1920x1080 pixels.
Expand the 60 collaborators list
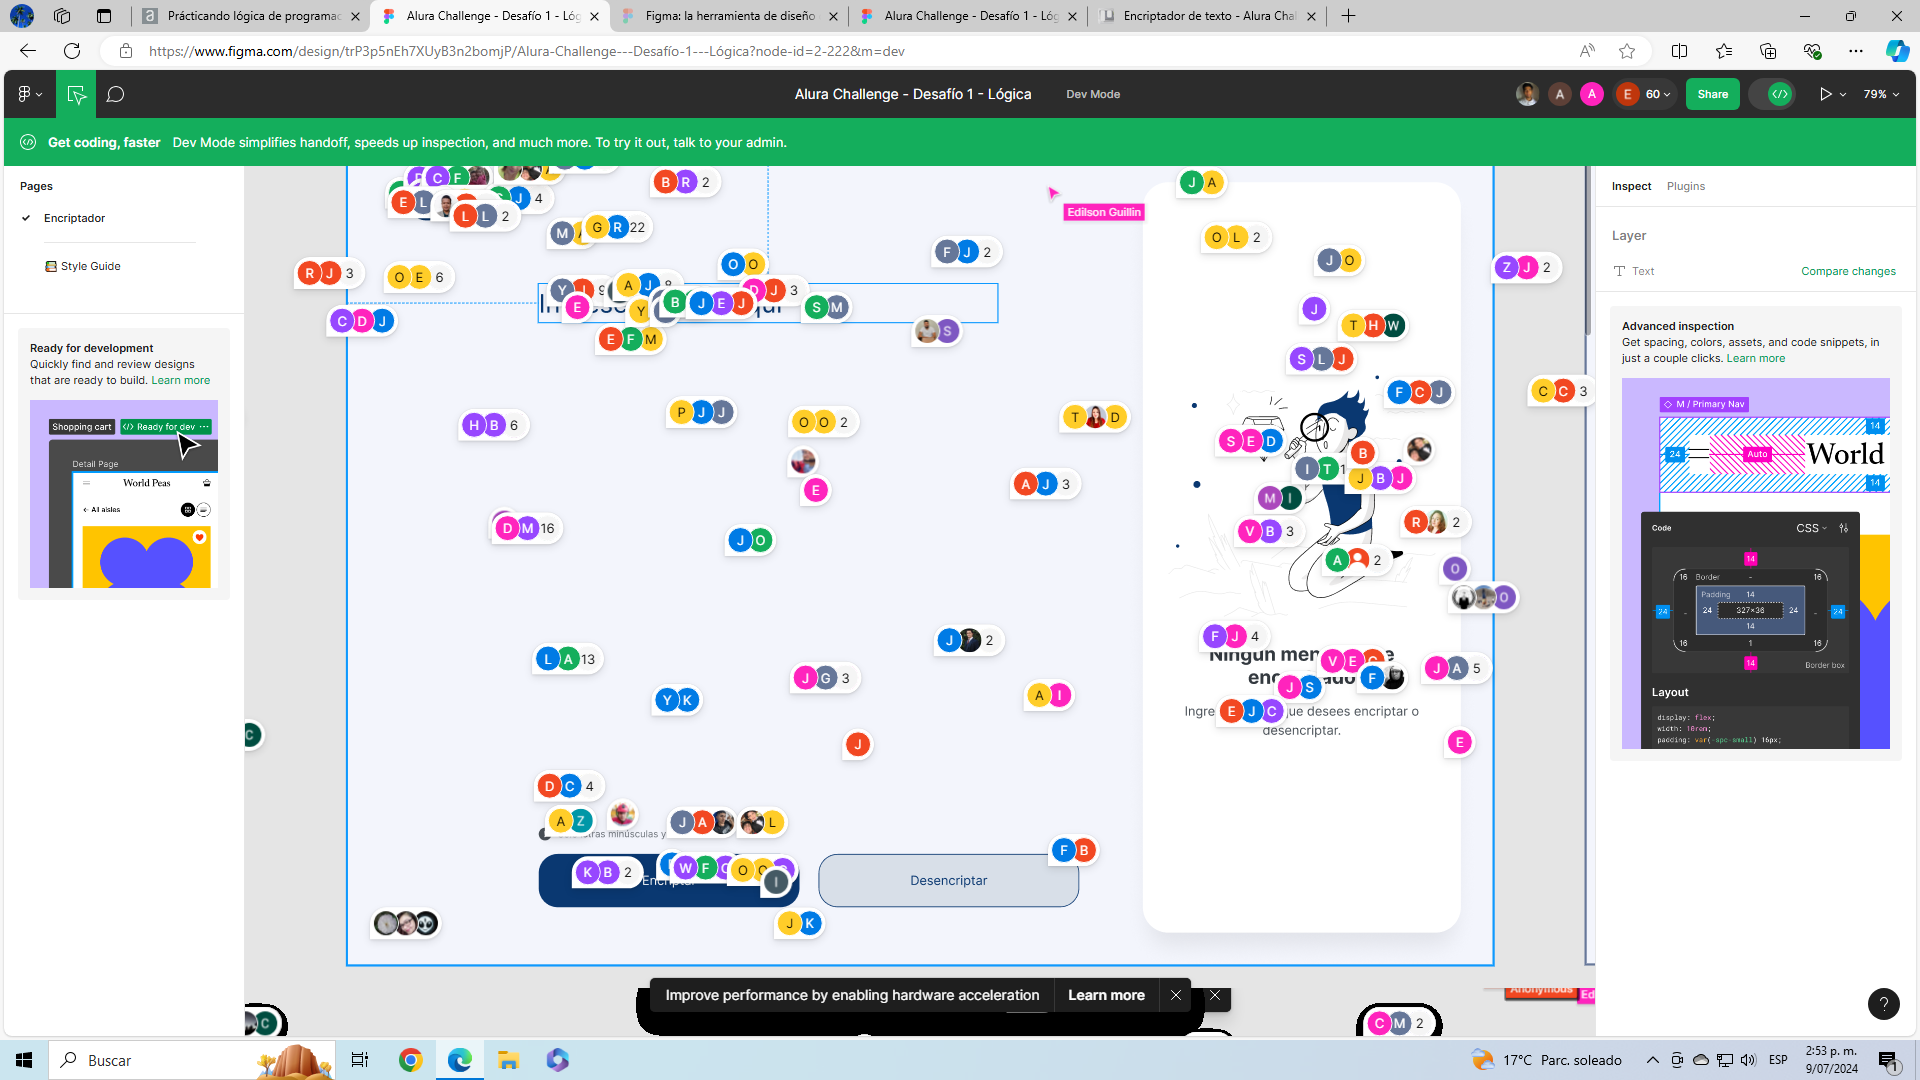(1658, 94)
